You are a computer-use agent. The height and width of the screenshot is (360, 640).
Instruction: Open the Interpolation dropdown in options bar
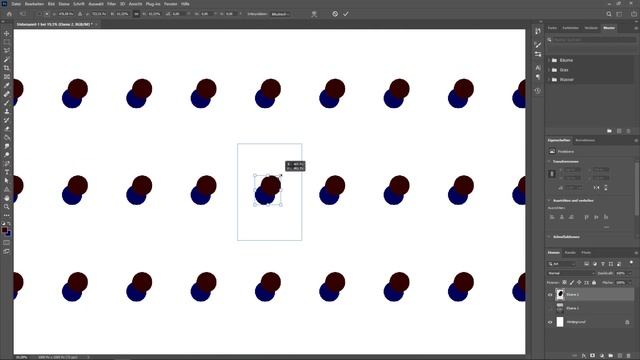point(280,14)
